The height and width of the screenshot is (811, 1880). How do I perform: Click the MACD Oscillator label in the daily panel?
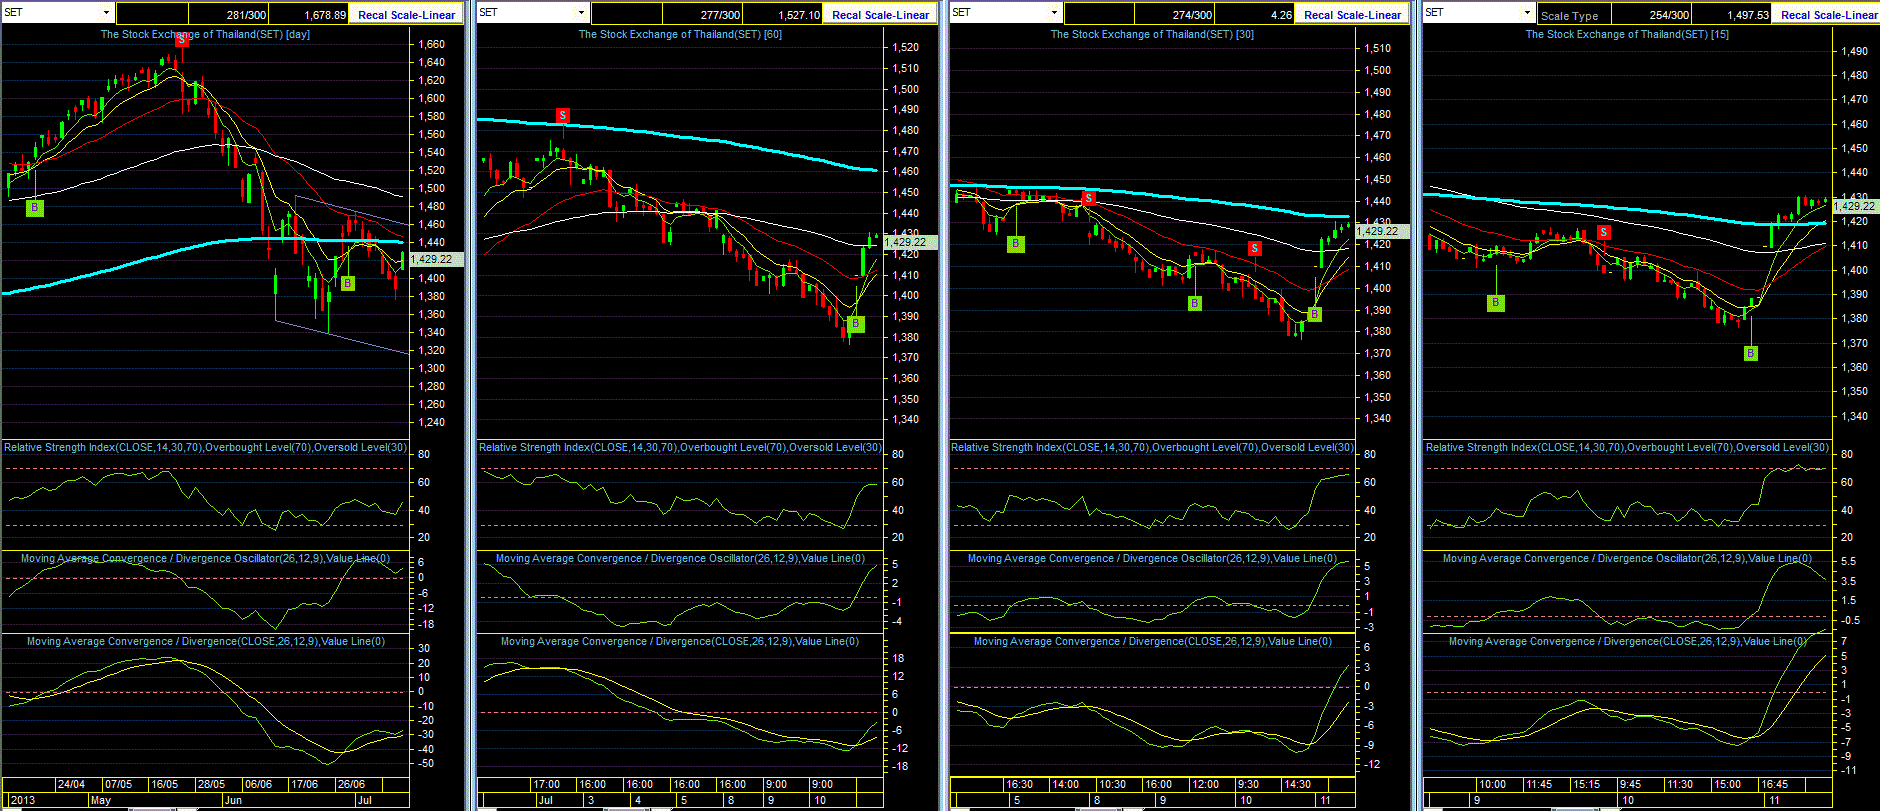205,558
